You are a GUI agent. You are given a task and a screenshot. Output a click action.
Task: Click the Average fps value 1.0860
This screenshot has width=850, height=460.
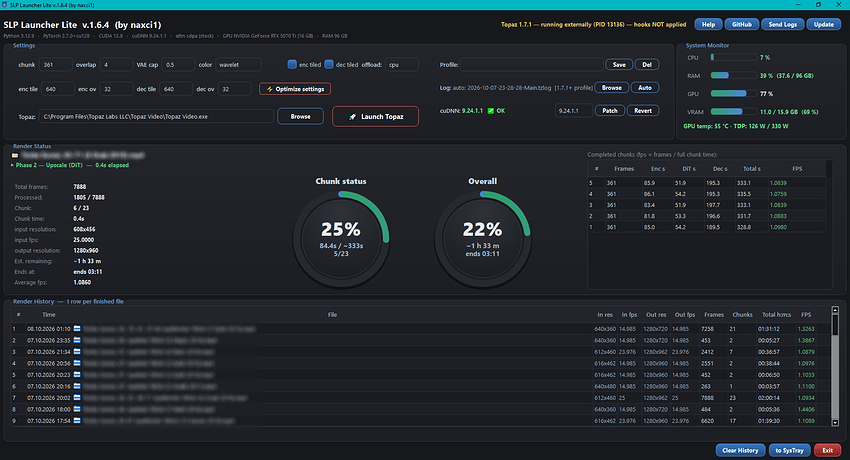click(x=82, y=282)
